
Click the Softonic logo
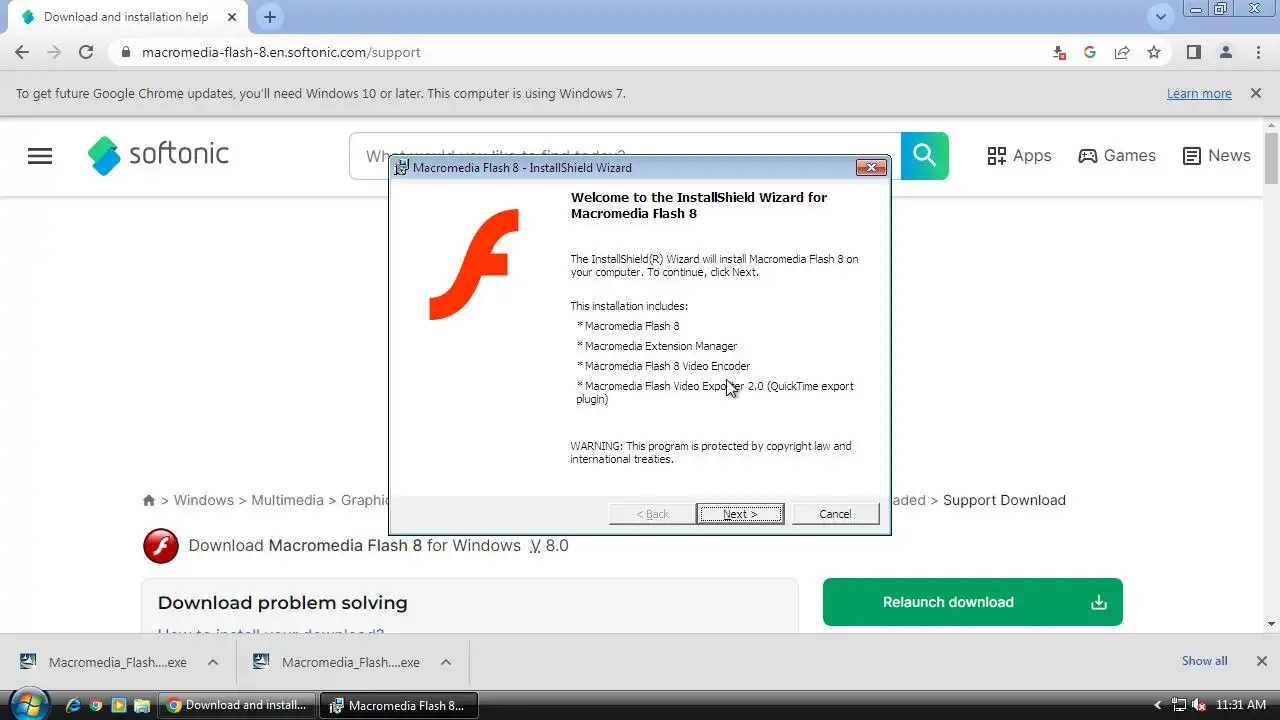pyautogui.click(x=158, y=155)
